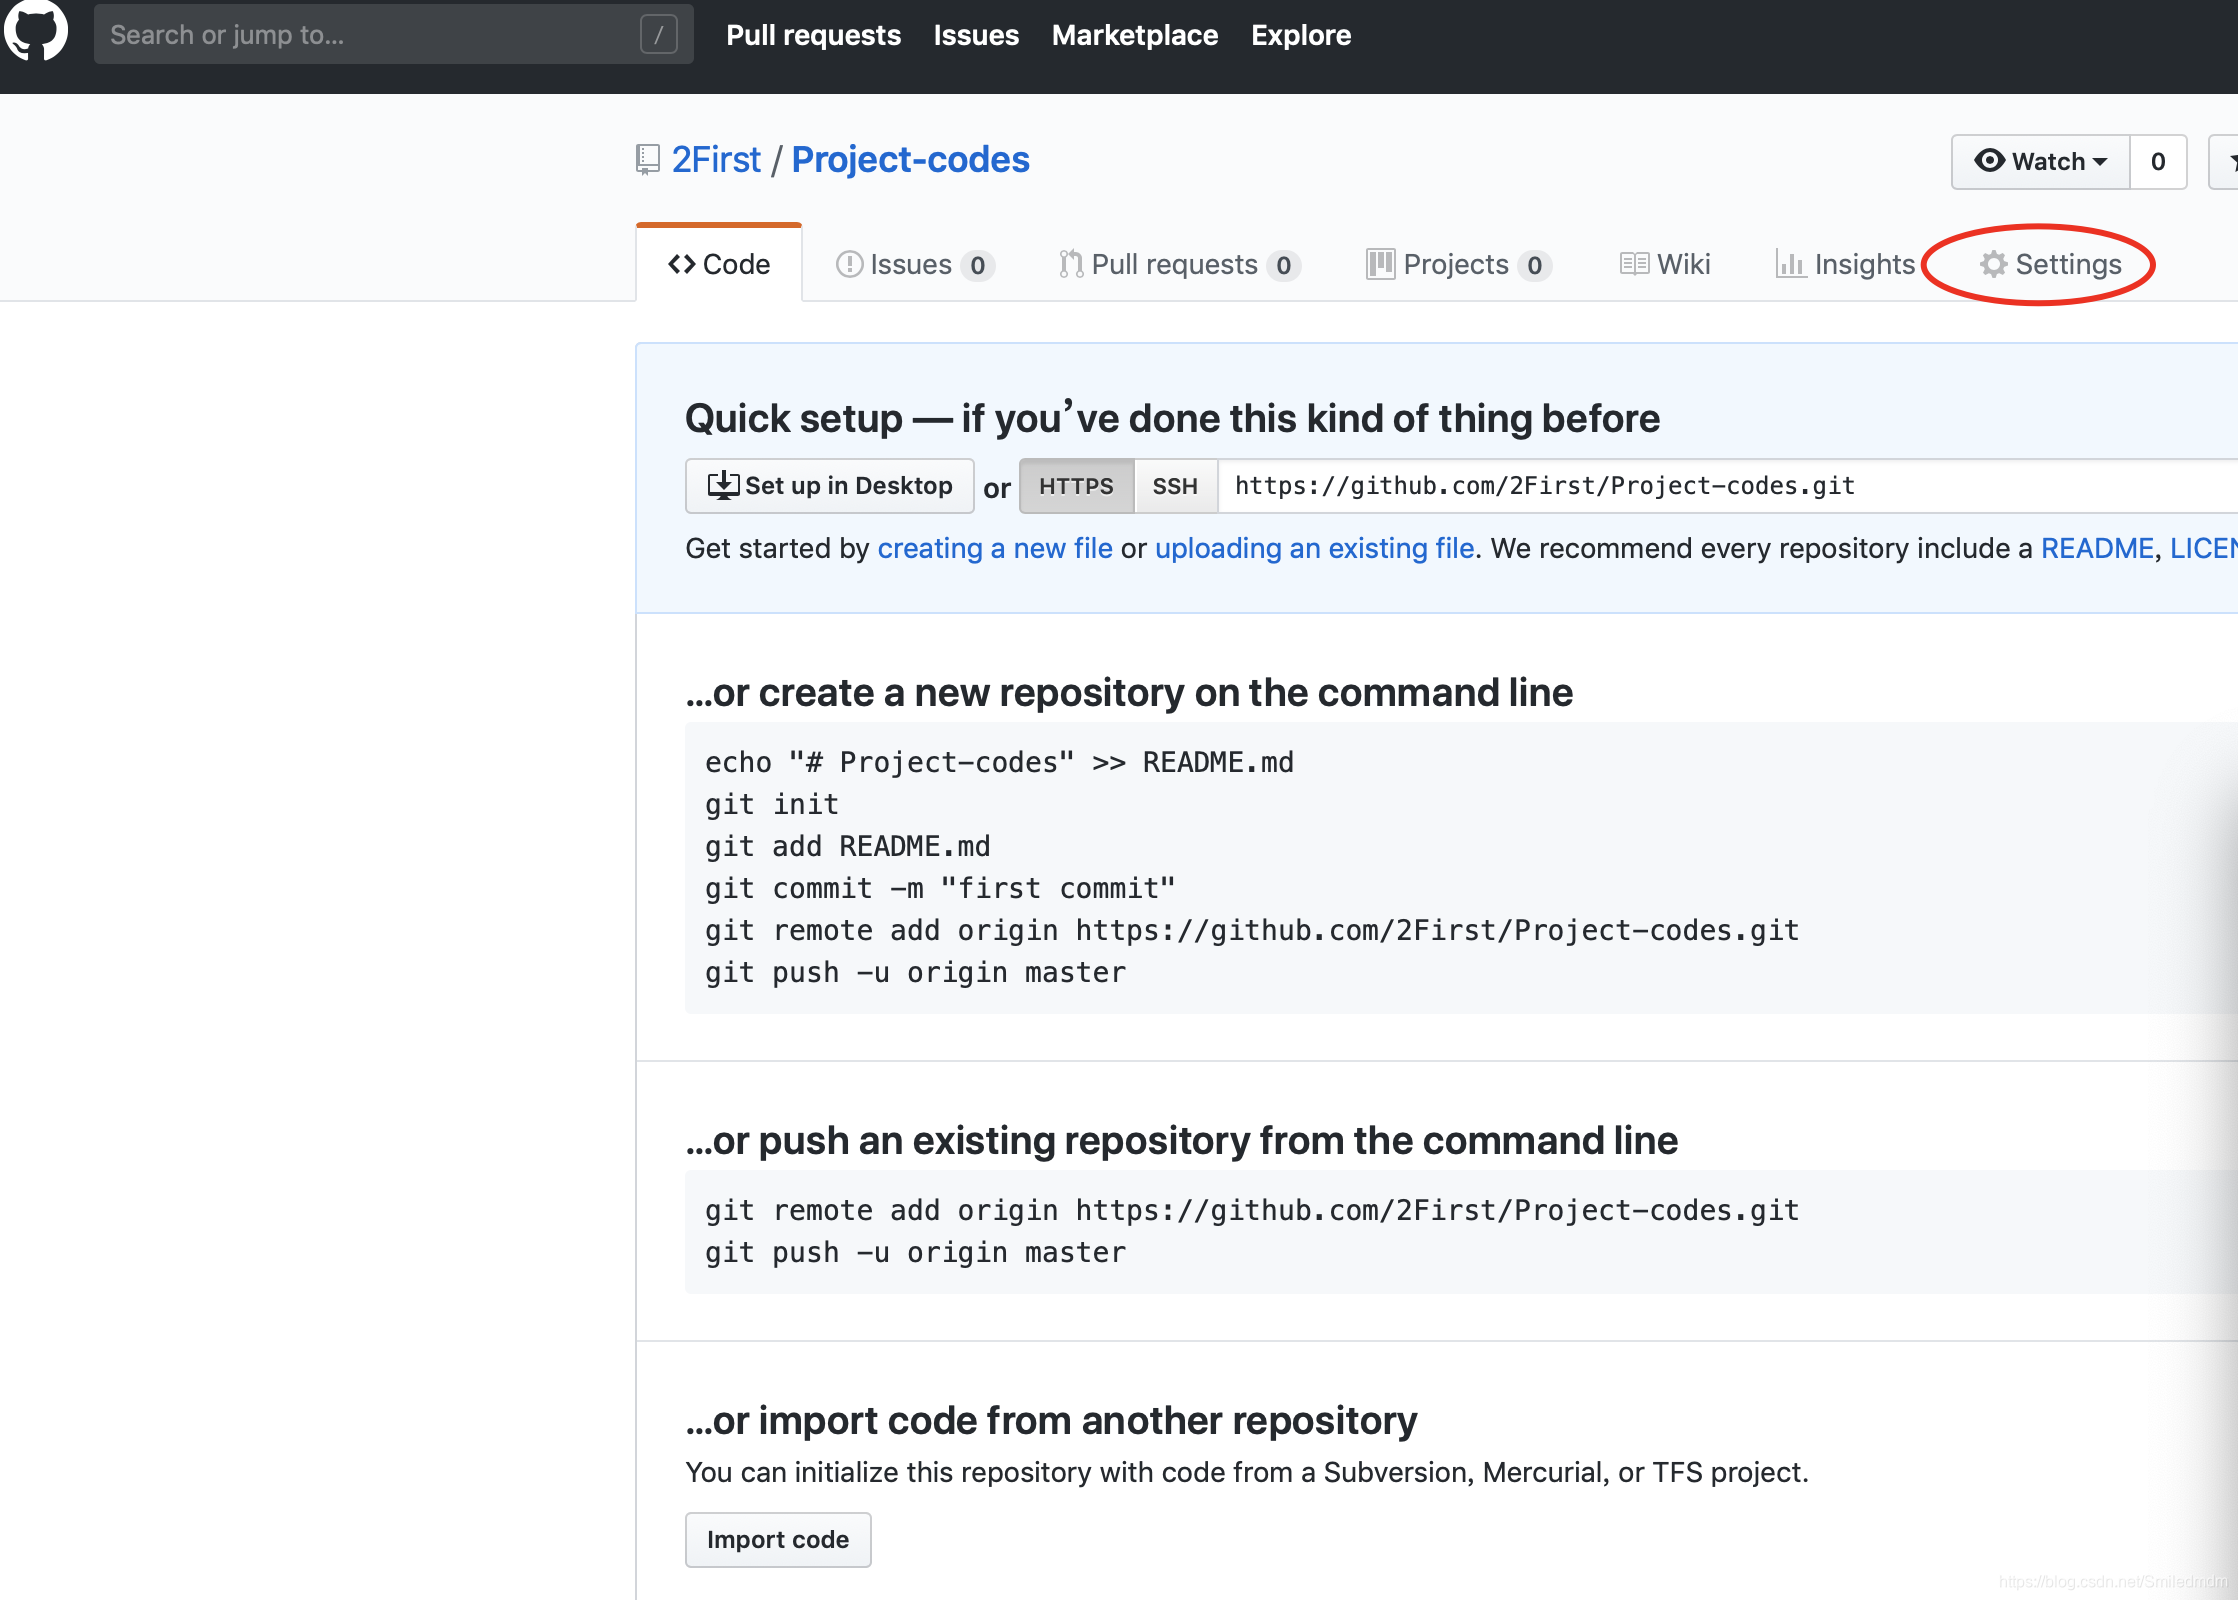
Task: Click the git init command line
Action: tap(772, 804)
